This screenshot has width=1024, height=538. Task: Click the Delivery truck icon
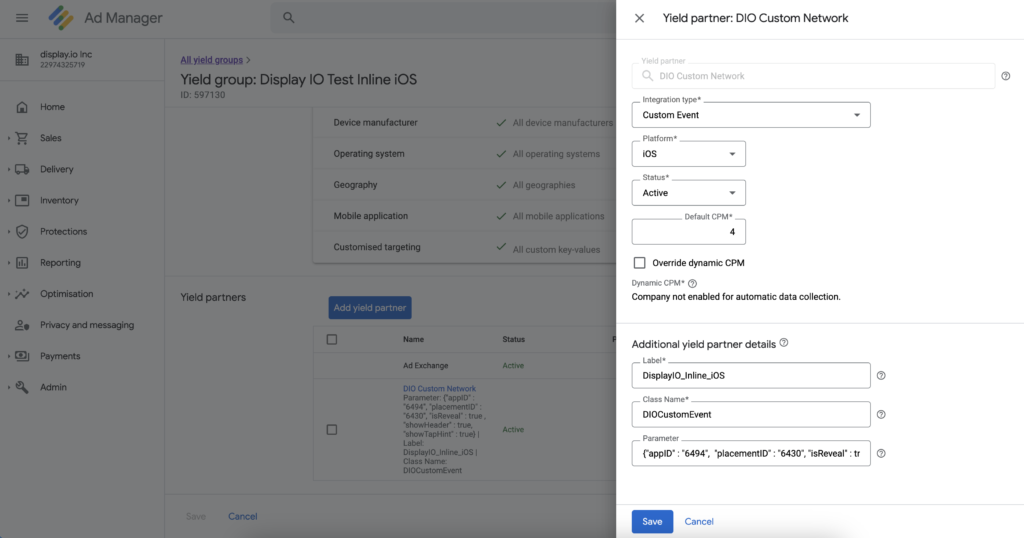pos(22,169)
